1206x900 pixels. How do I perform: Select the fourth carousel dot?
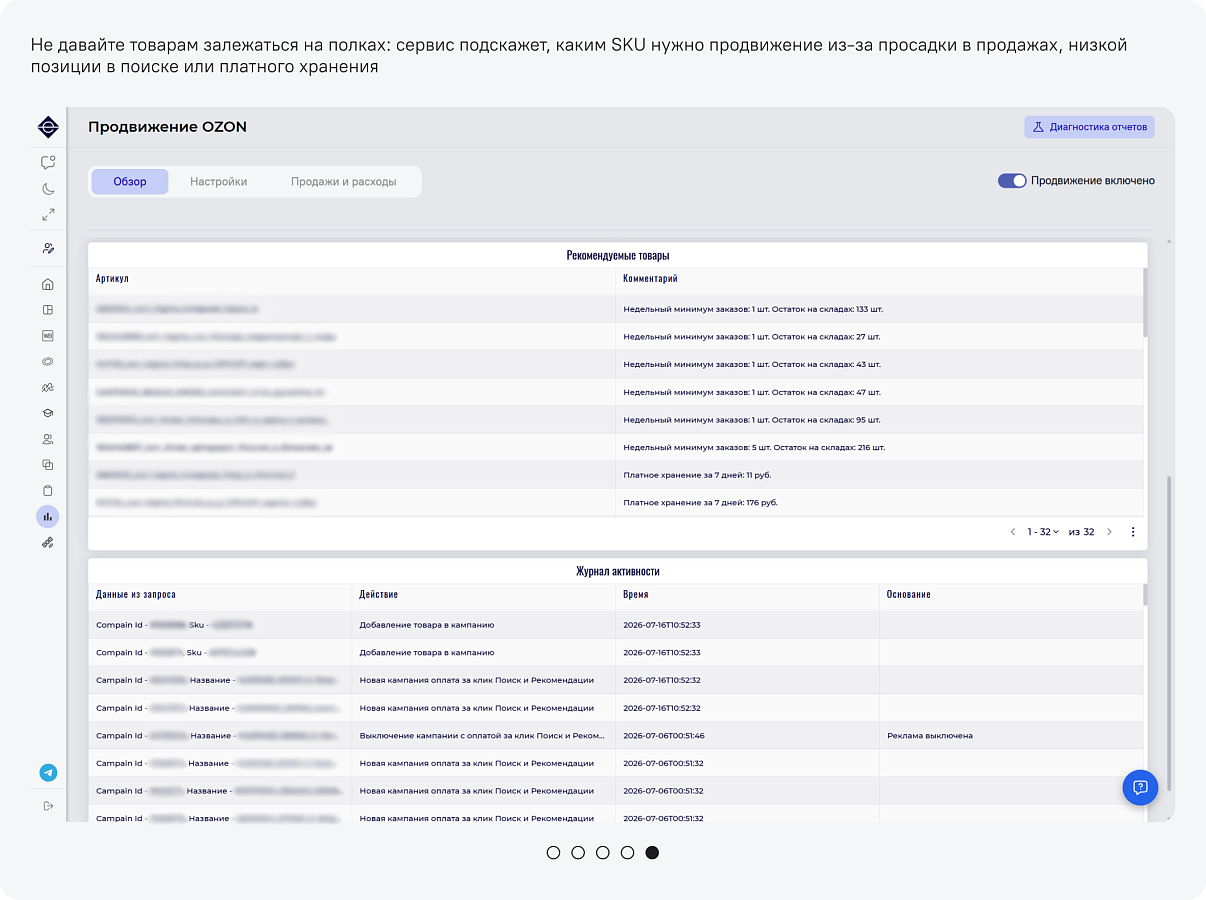[627, 853]
